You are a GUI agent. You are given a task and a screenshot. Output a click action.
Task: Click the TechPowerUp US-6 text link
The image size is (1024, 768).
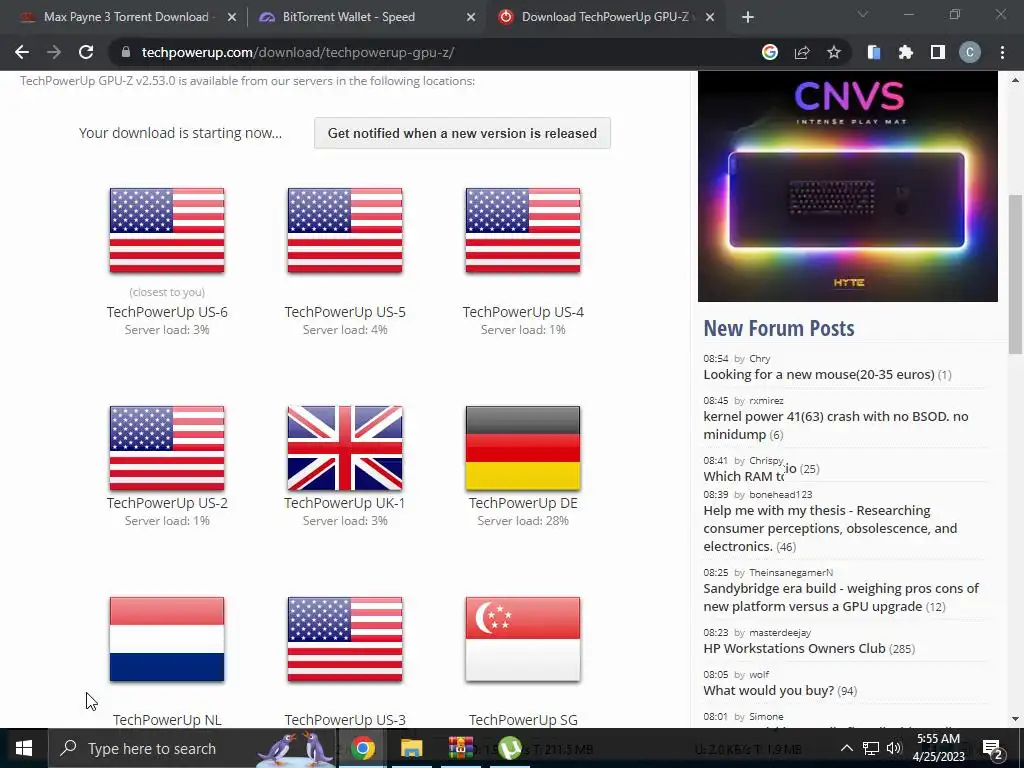click(167, 312)
